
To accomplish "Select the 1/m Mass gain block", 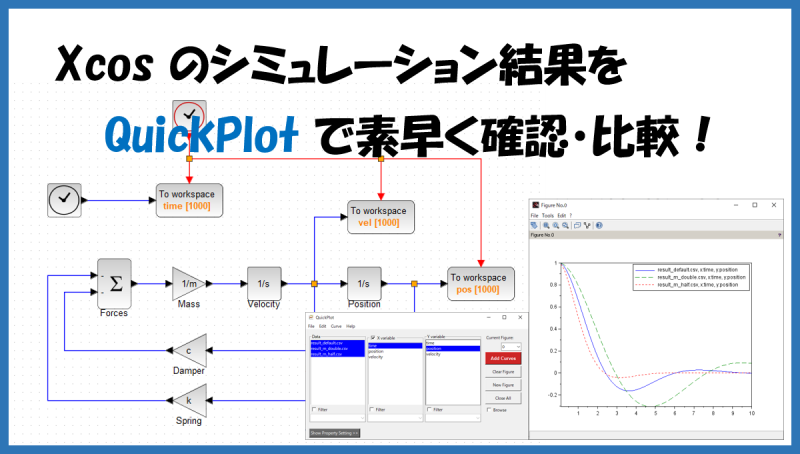I will click(189, 284).
